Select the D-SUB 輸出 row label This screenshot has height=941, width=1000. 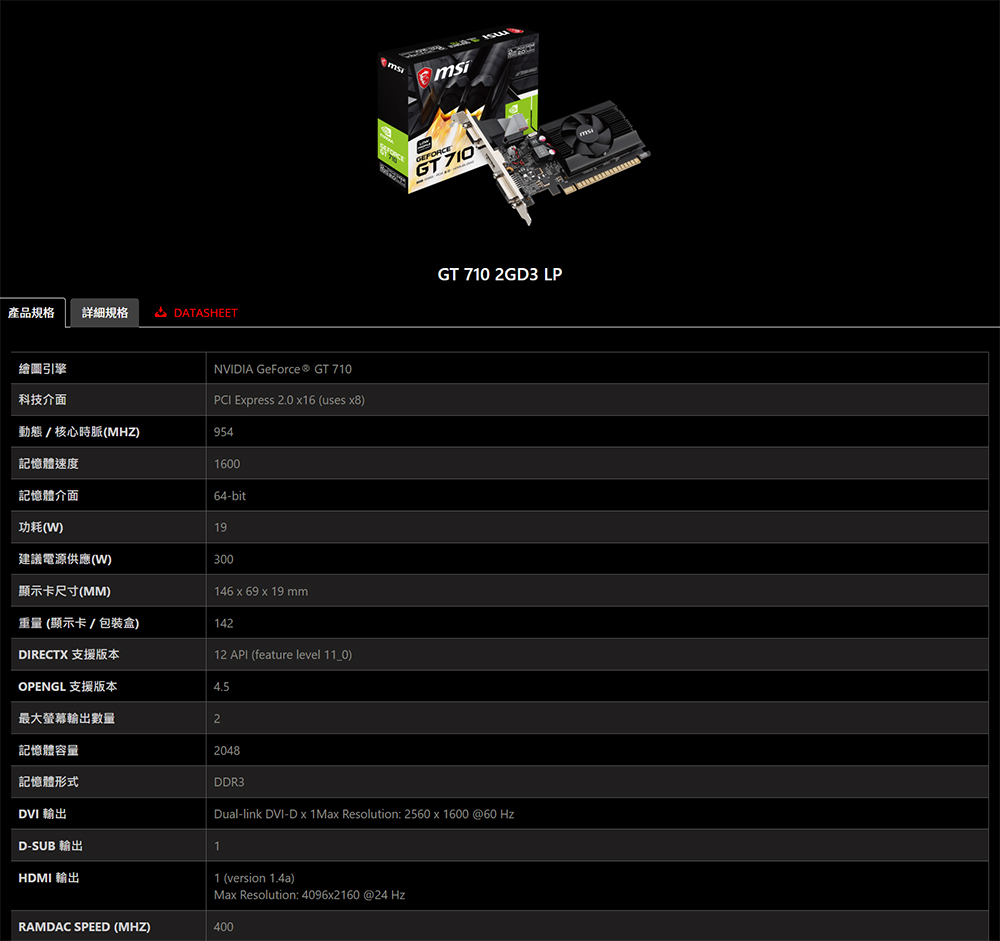50,846
